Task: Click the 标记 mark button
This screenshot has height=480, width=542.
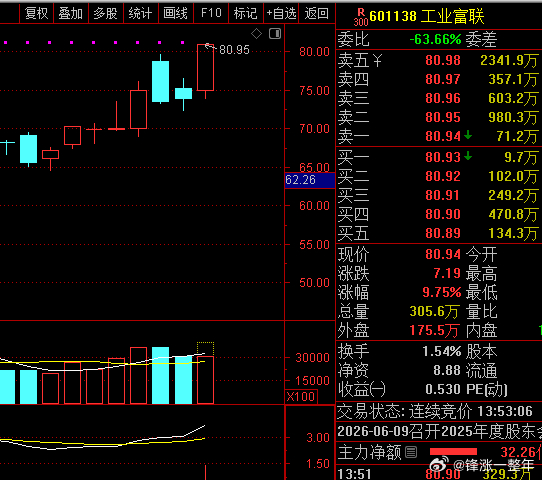Action: [246, 13]
